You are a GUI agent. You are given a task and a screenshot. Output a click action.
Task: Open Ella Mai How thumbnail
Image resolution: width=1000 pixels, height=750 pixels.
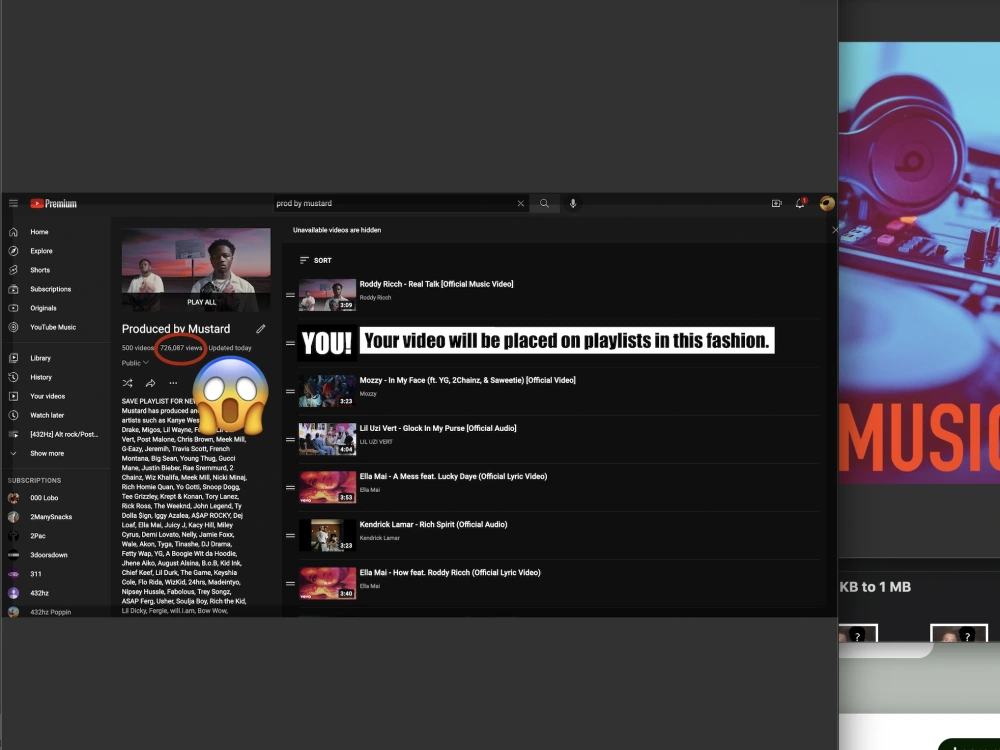(x=327, y=584)
